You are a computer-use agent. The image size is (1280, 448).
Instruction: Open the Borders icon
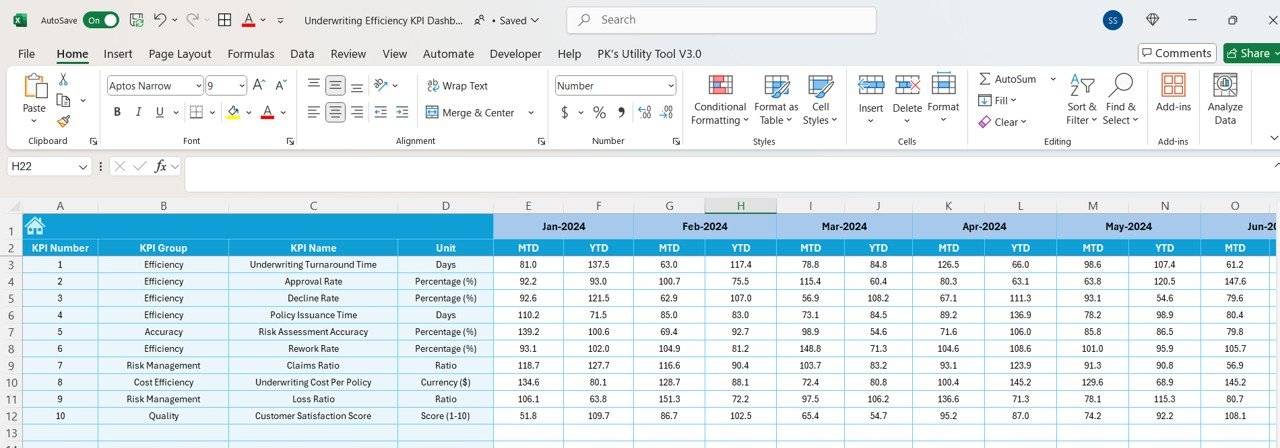(196, 112)
